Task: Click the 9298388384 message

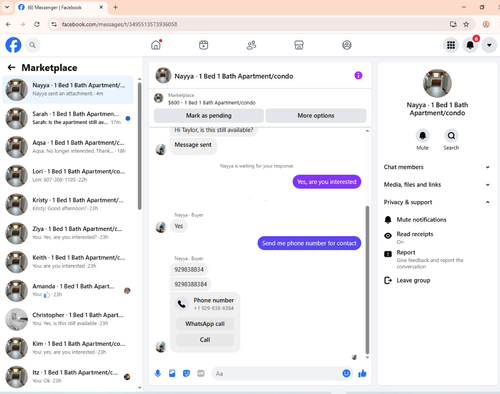Action: tap(190, 284)
